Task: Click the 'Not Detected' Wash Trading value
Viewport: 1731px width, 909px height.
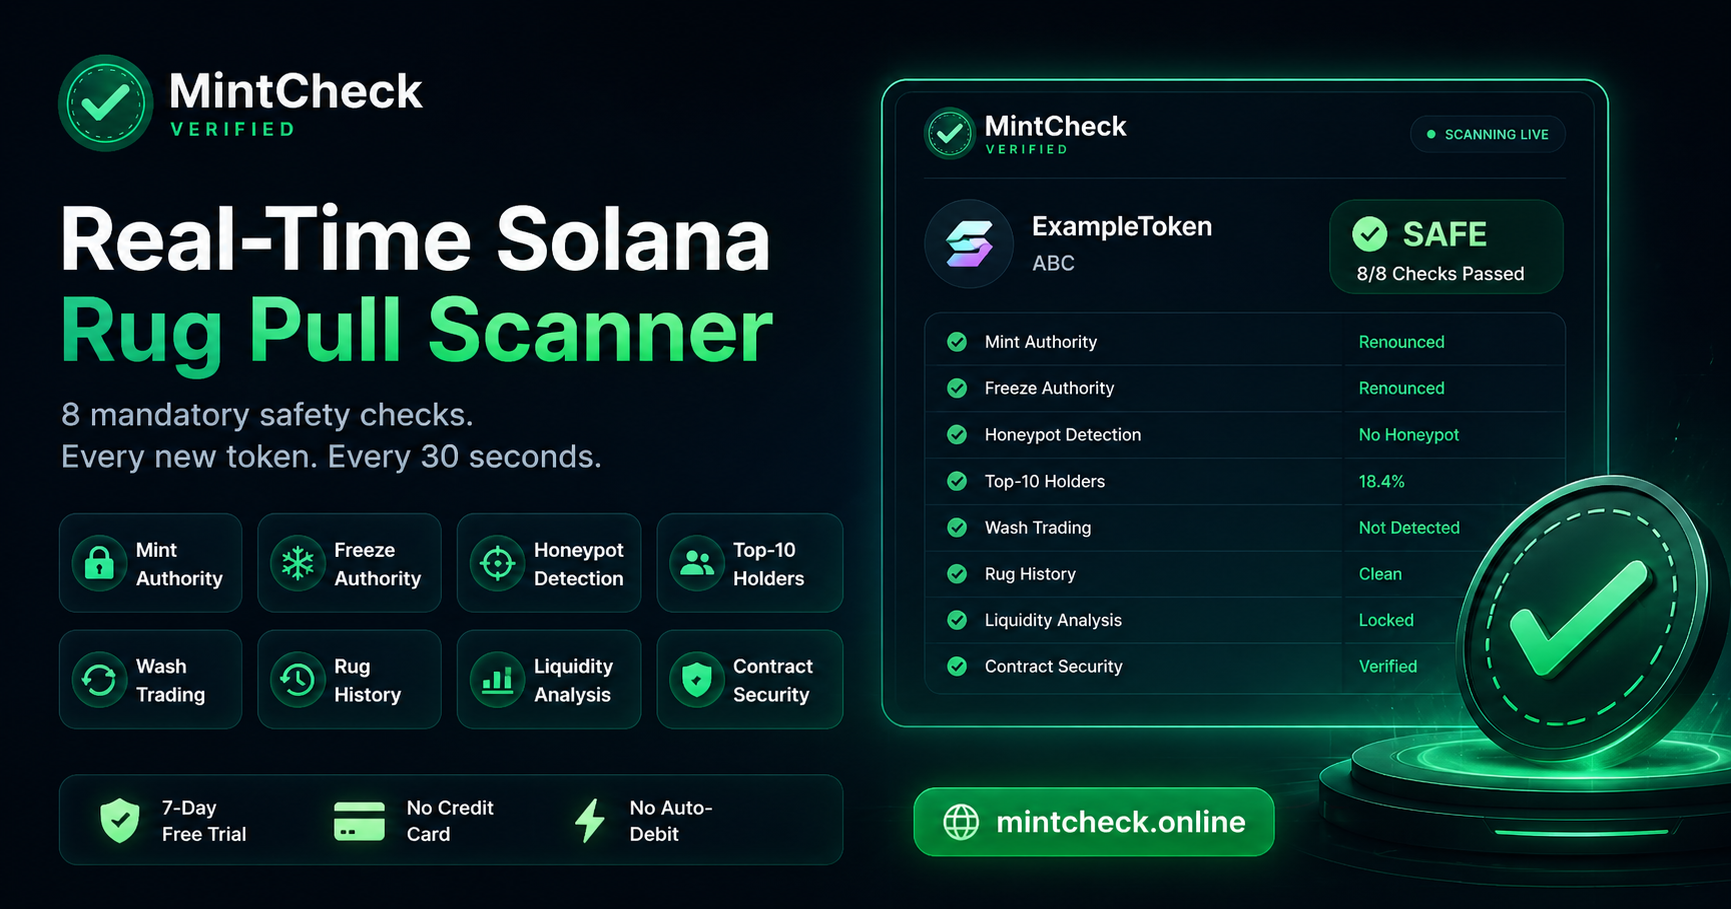Action: click(x=1409, y=527)
